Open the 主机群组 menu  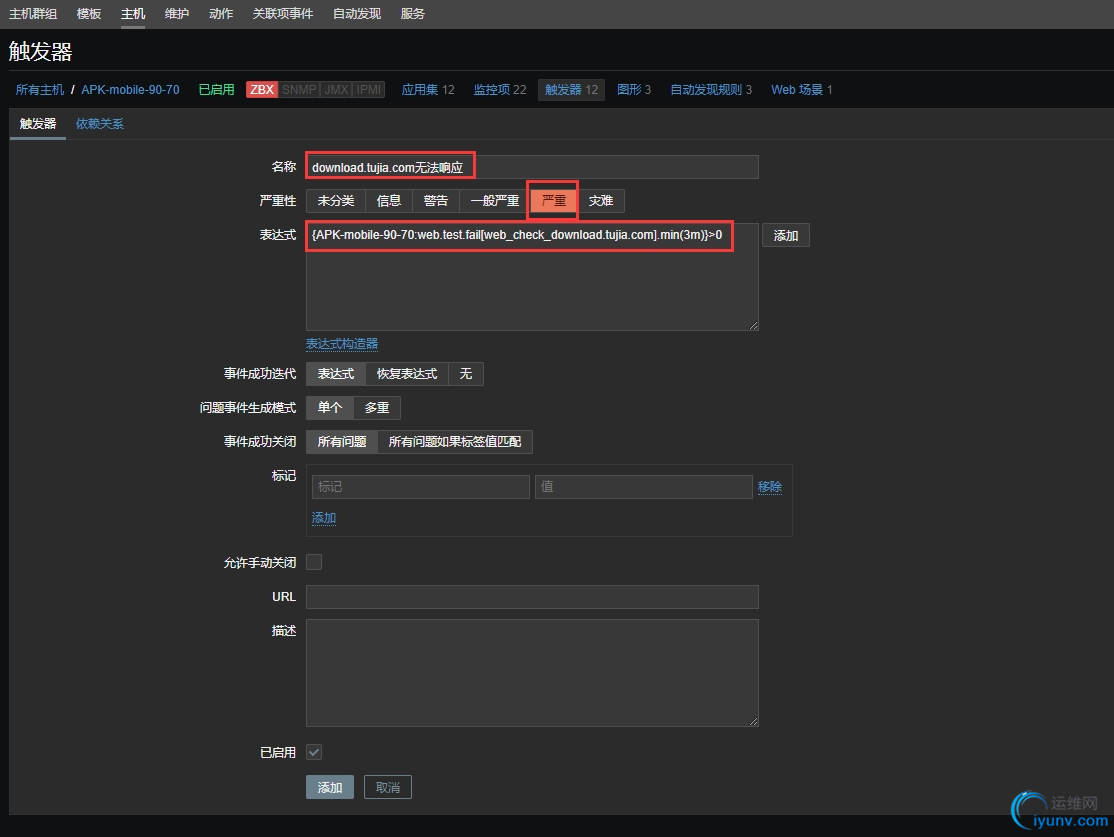(x=33, y=14)
